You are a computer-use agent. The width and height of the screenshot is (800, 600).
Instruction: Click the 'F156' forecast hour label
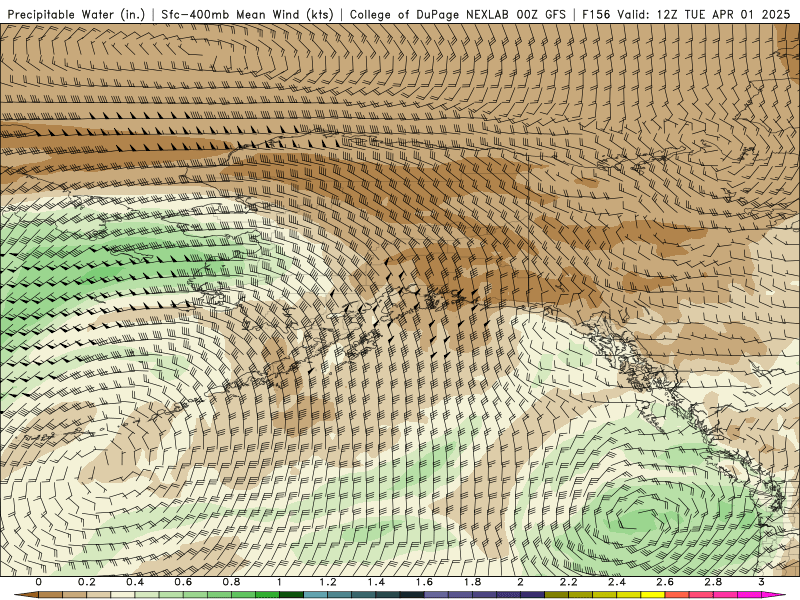pos(596,14)
